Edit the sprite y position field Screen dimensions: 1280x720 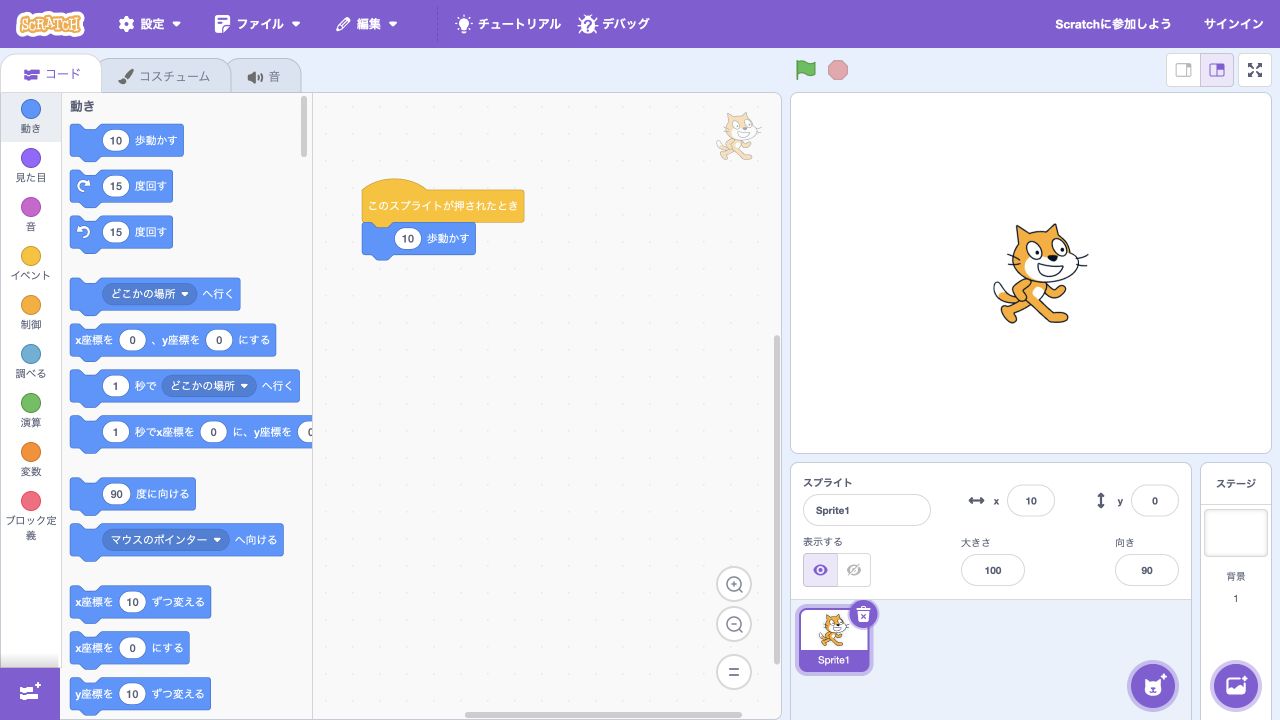[1155, 501]
